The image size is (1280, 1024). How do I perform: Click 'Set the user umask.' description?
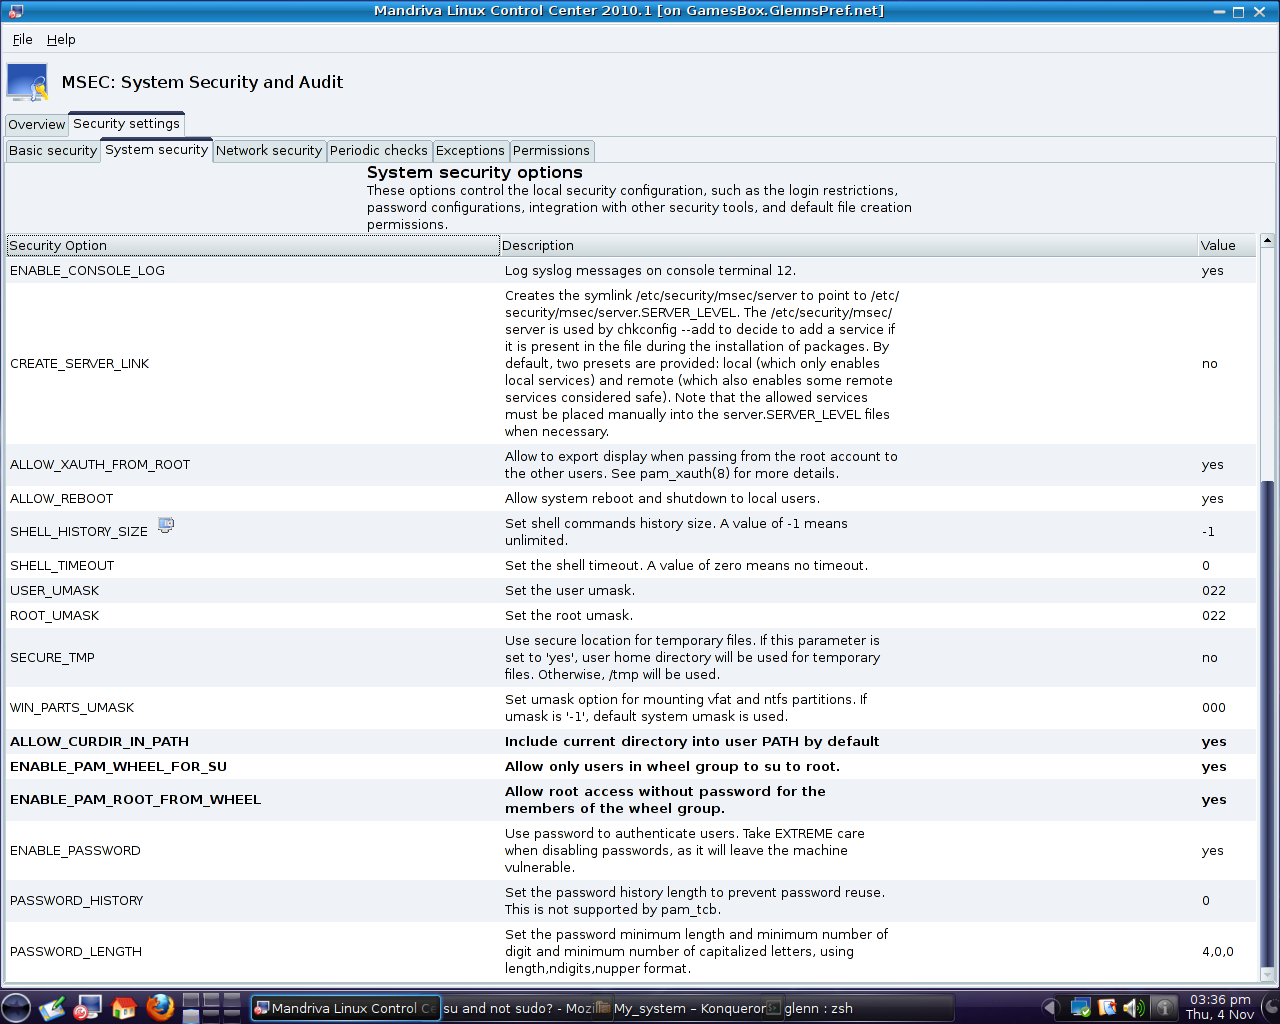(x=570, y=590)
